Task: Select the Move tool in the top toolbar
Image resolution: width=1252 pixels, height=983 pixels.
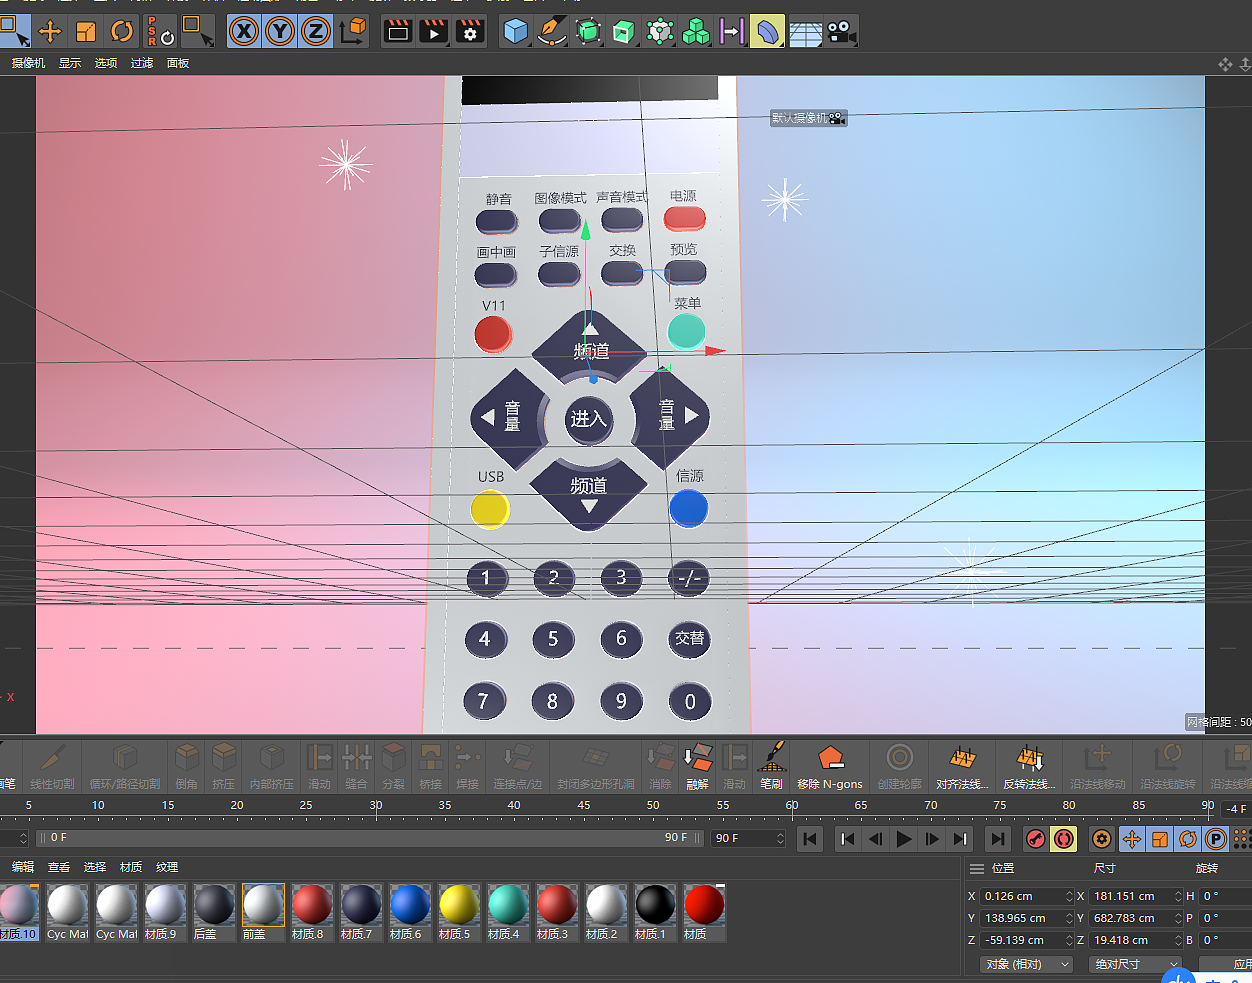Action: [48, 31]
